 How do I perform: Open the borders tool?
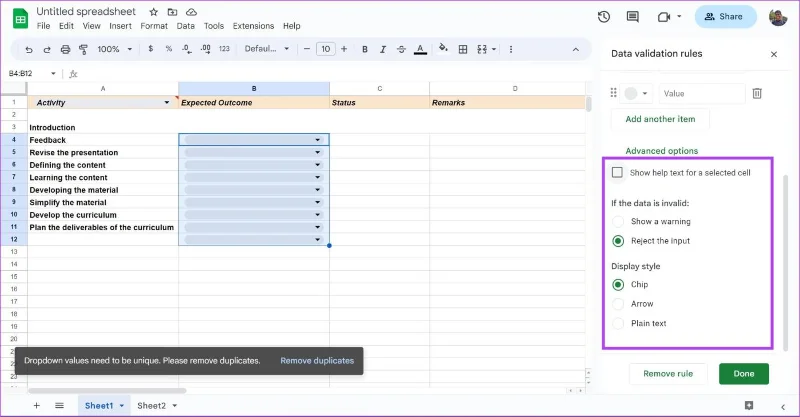pos(463,49)
